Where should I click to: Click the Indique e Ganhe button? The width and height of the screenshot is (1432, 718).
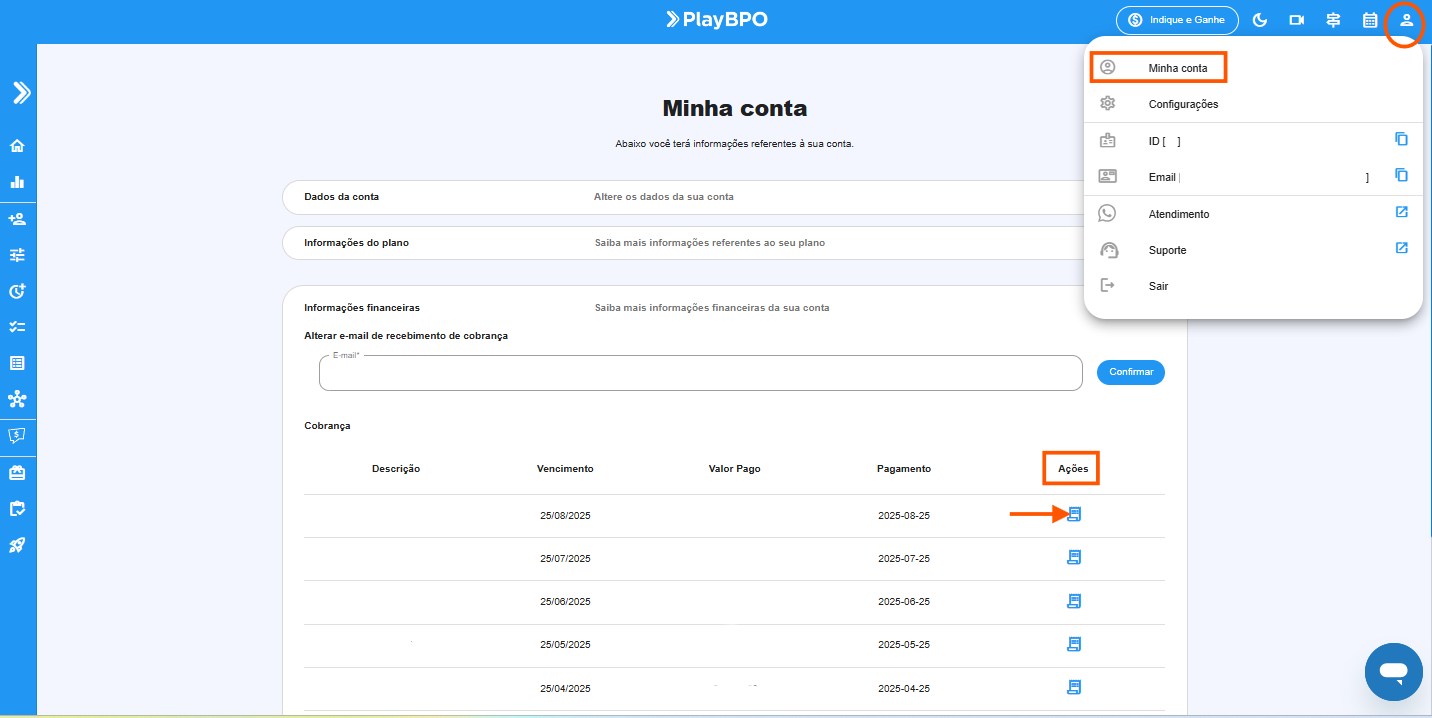(1176, 20)
